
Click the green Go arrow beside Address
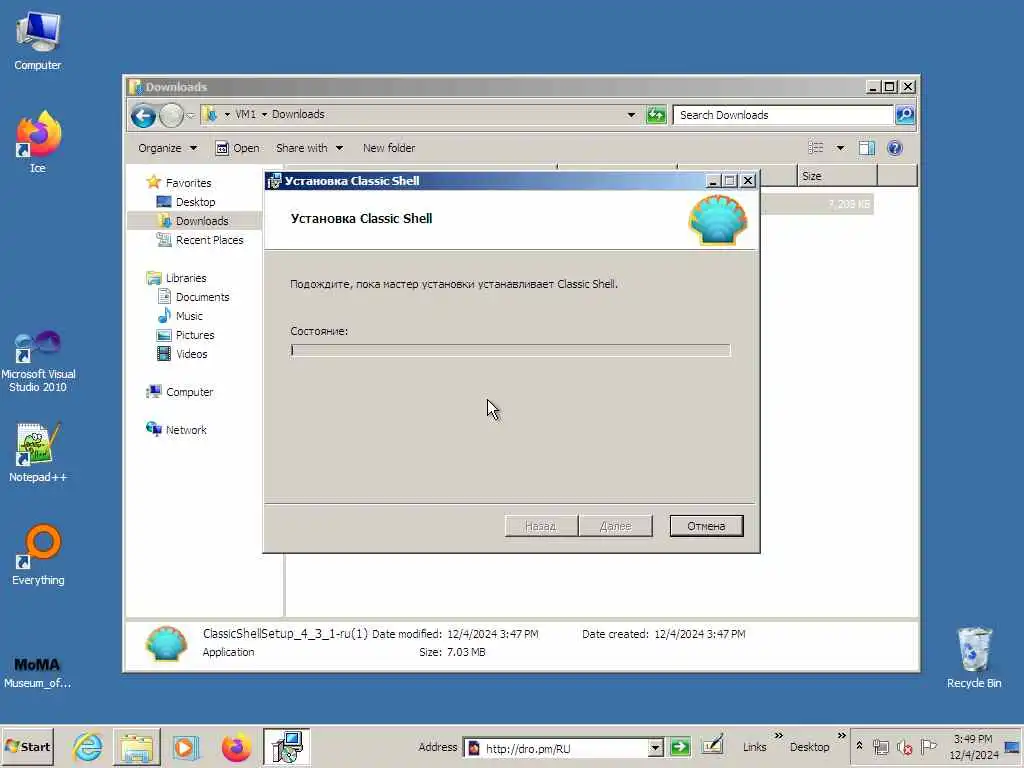click(x=680, y=747)
